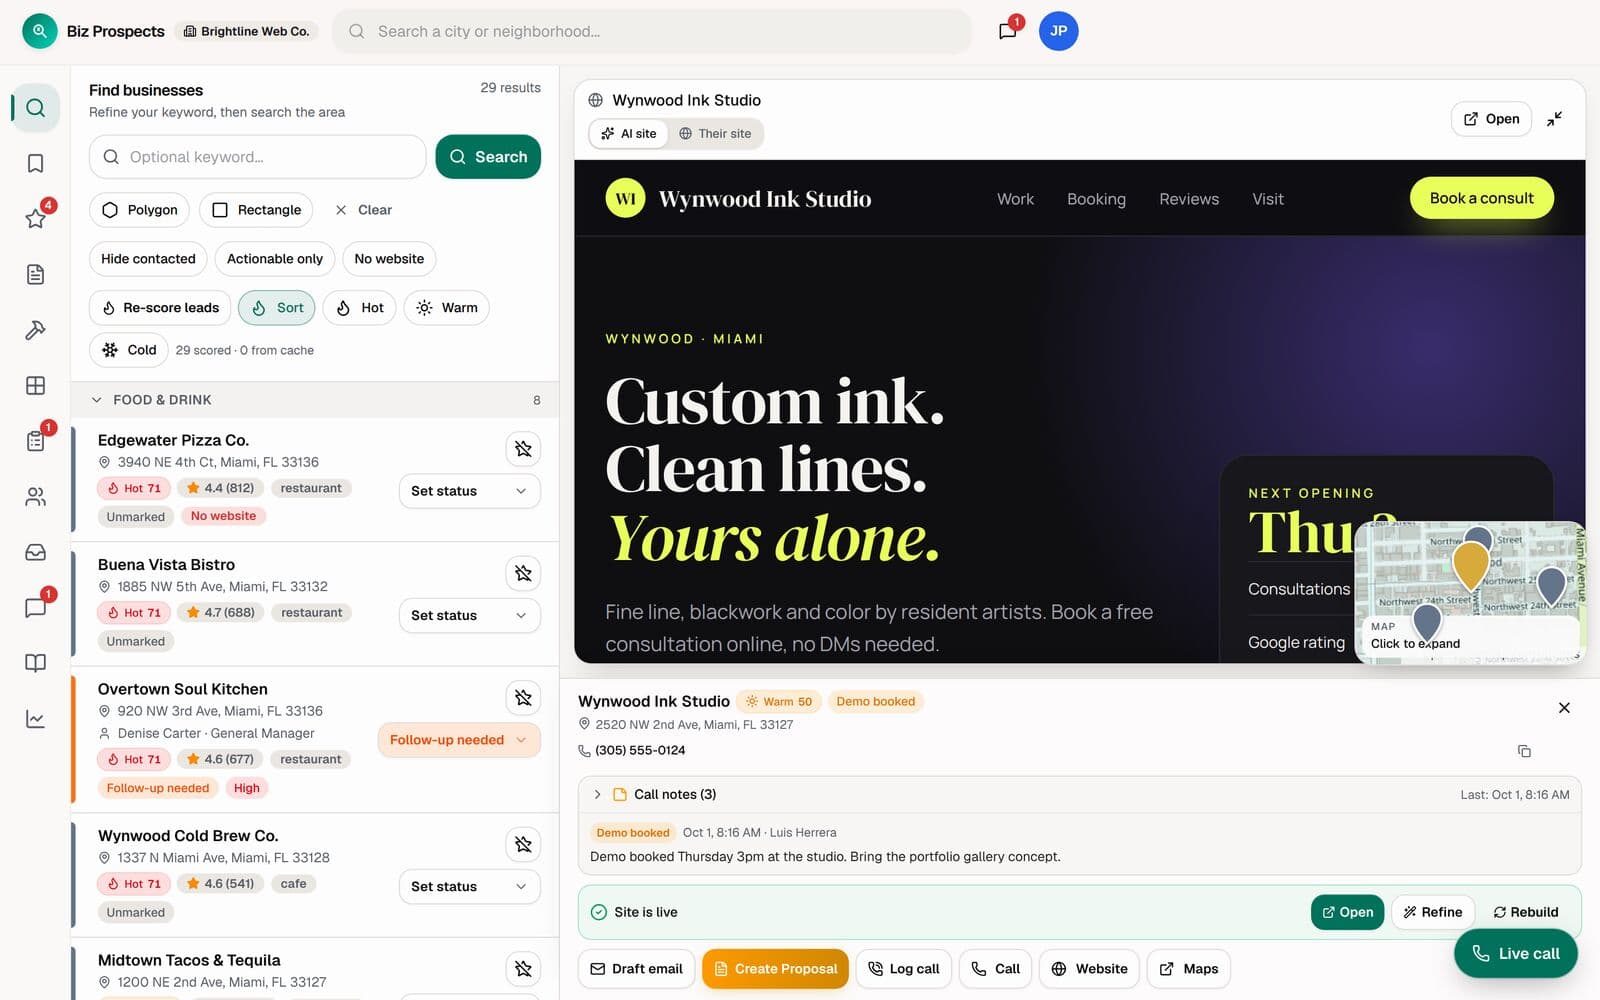
Task: Open the Reviews nav item in the preview
Action: pyautogui.click(x=1189, y=199)
